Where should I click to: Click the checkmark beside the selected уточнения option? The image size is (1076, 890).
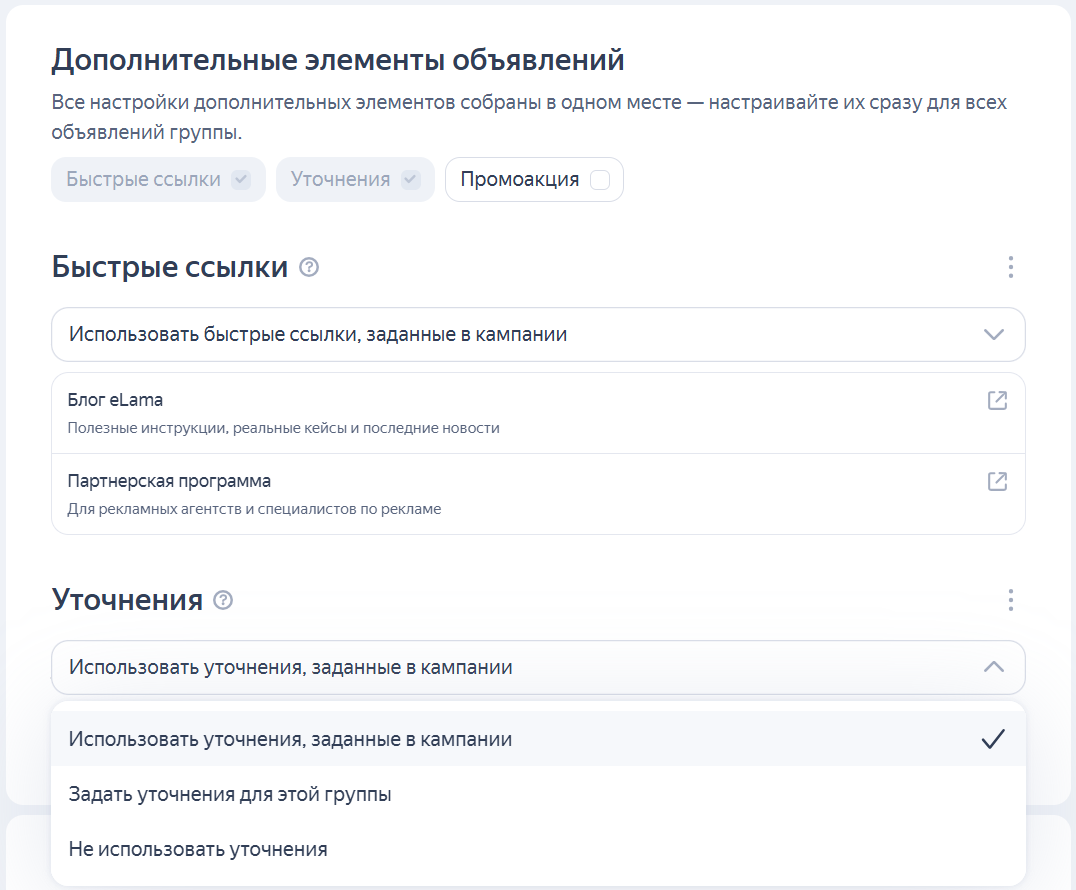994,739
